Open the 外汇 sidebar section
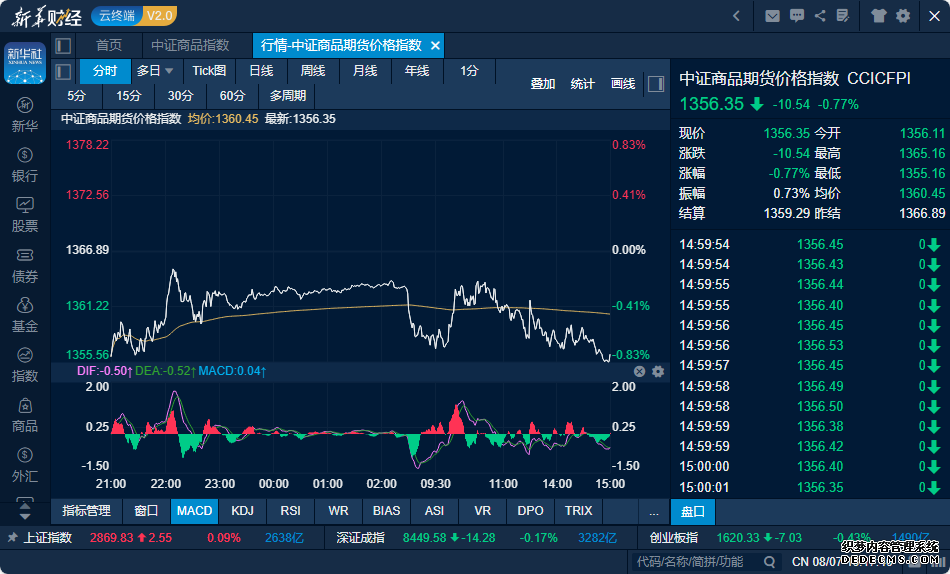The width and height of the screenshot is (950, 574). click(x=25, y=466)
